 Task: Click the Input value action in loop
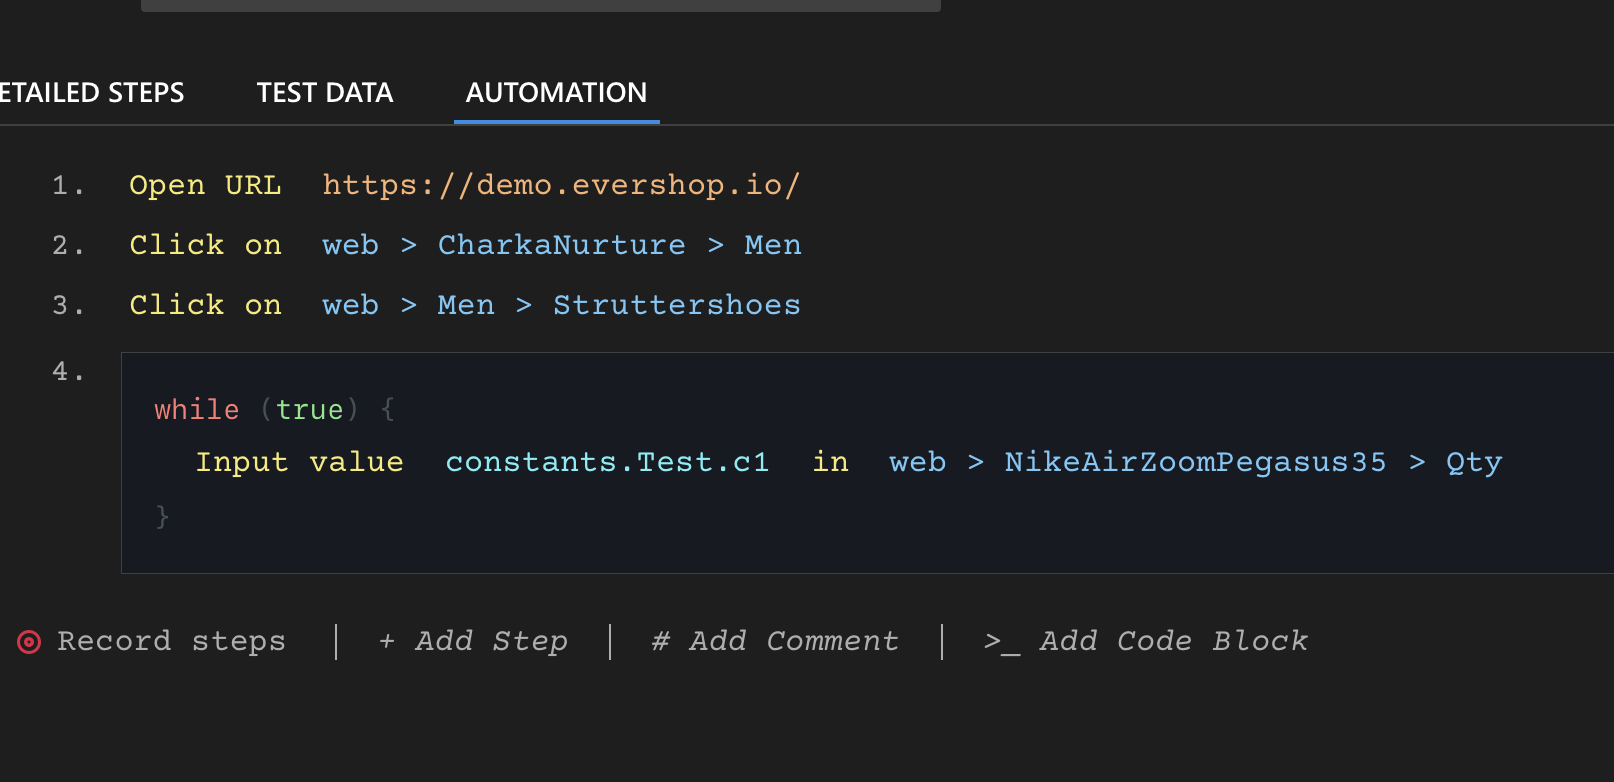(x=299, y=462)
